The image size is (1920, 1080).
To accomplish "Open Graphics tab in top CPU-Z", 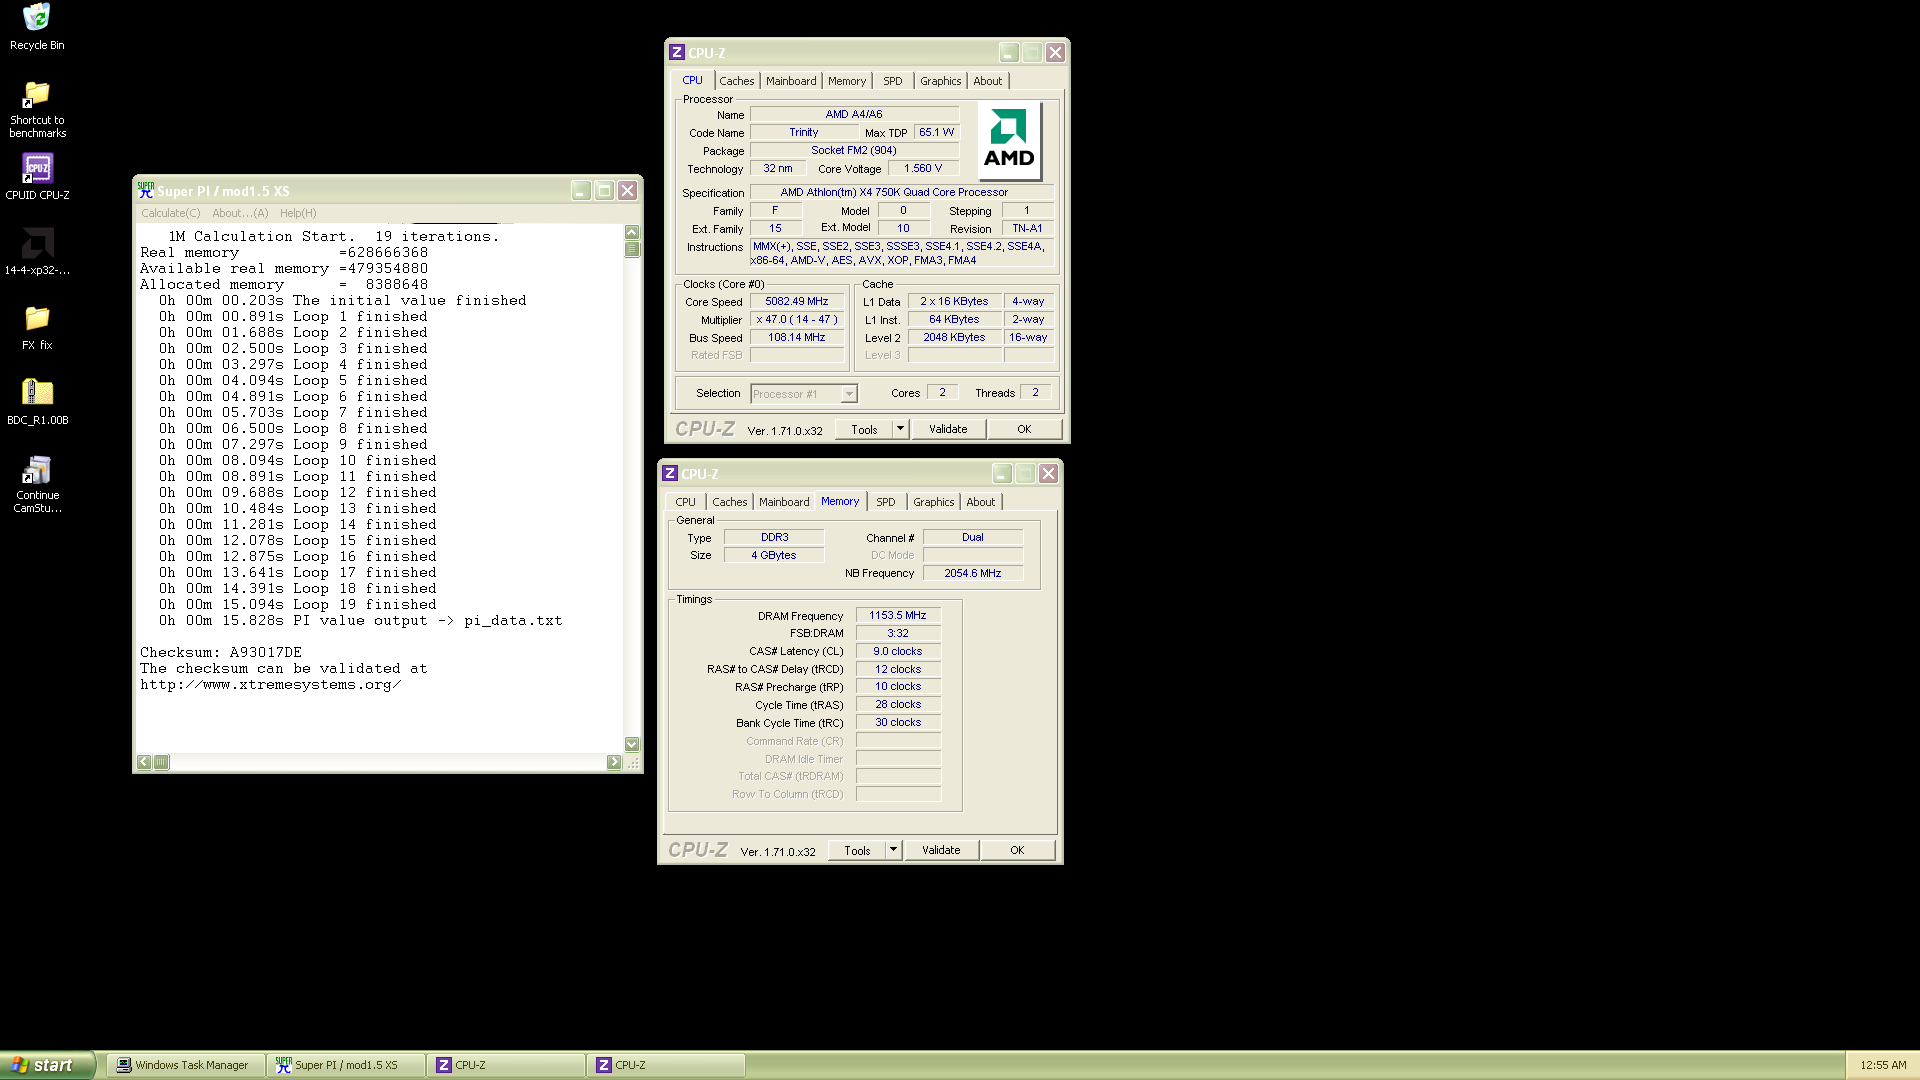I will pyautogui.click(x=941, y=81).
